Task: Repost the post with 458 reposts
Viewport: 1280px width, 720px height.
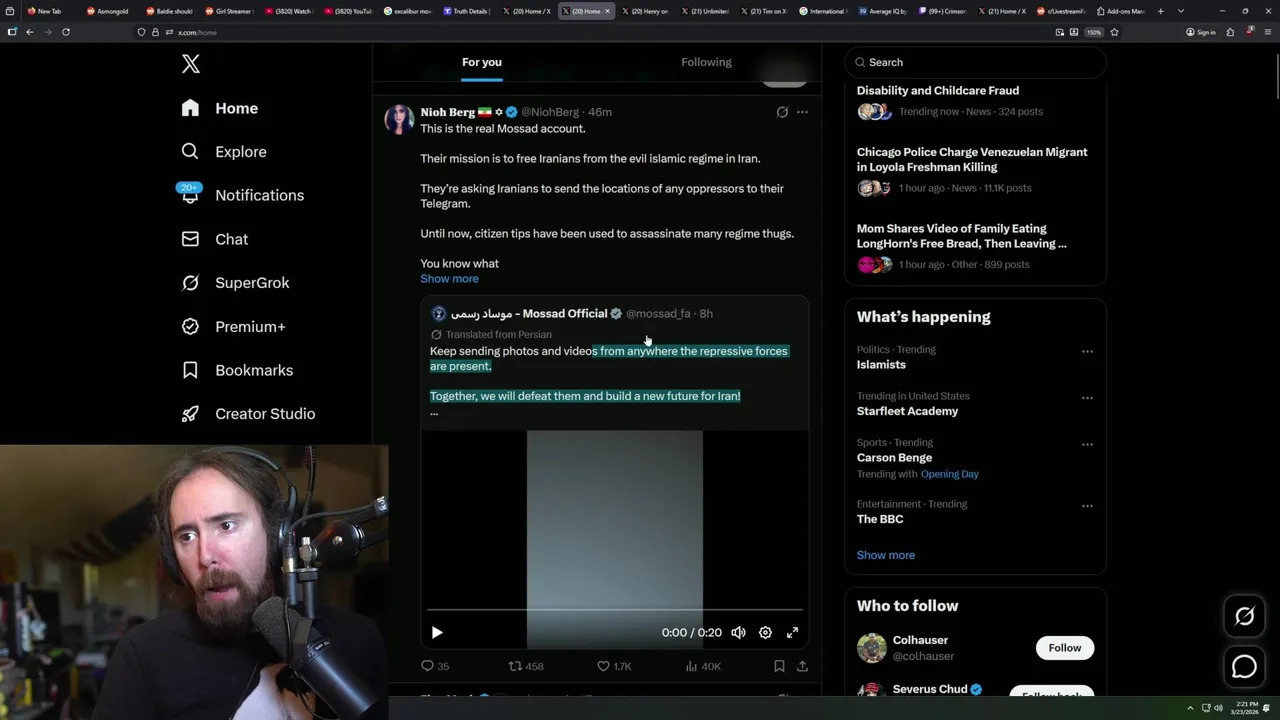Action: coord(526,666)
